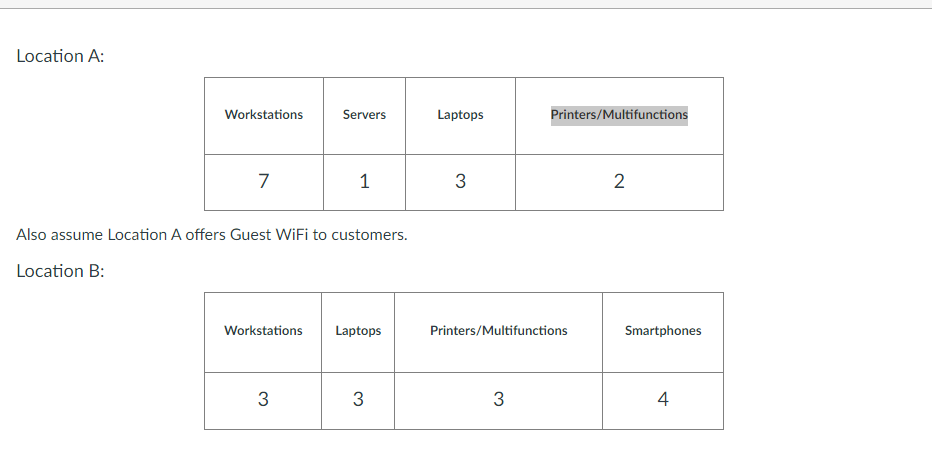Click the Laptops value 3 in Location A
The image size is (932, 457).
tap(460, 182)
